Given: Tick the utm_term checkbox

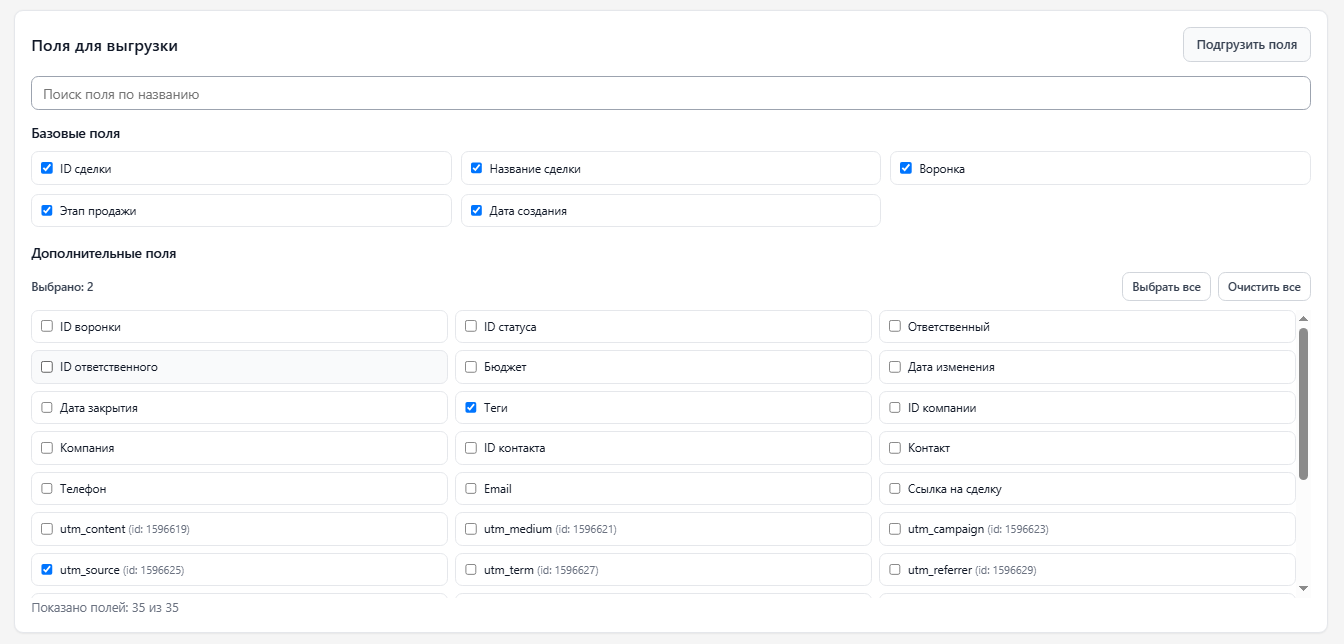Looking at the screenshot, I should point(471,570).
